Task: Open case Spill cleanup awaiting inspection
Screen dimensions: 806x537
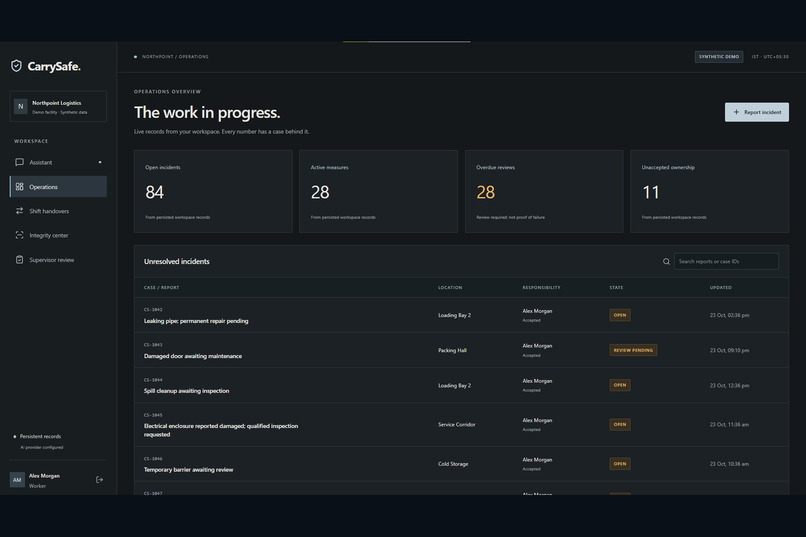Action: (187, 391)
